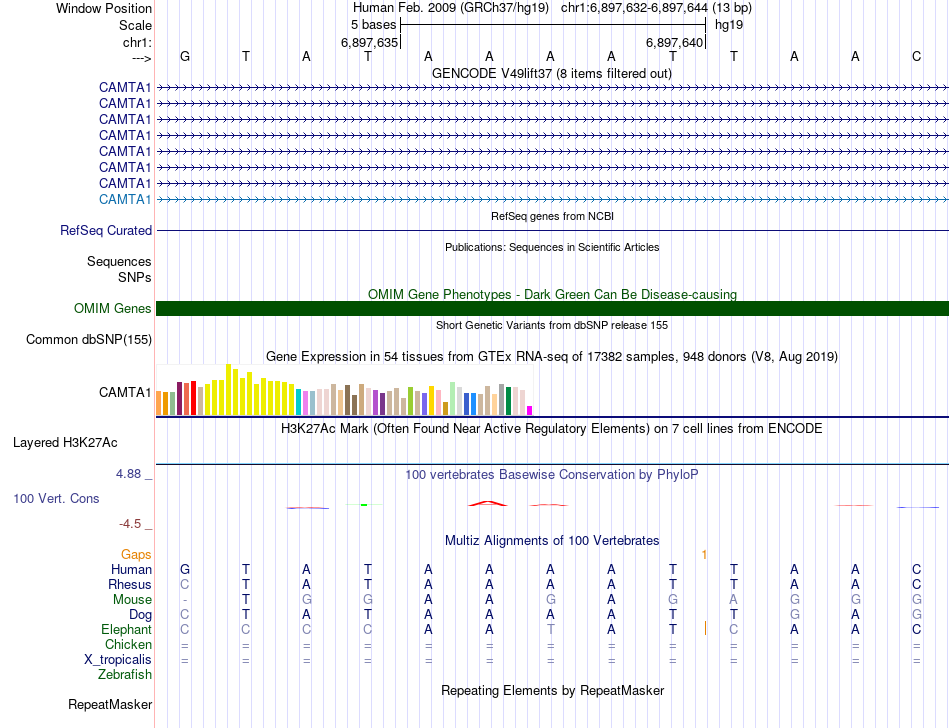Click the 5 bases scale bar
The image size is (950, 728).
click(x=553, y=25)
